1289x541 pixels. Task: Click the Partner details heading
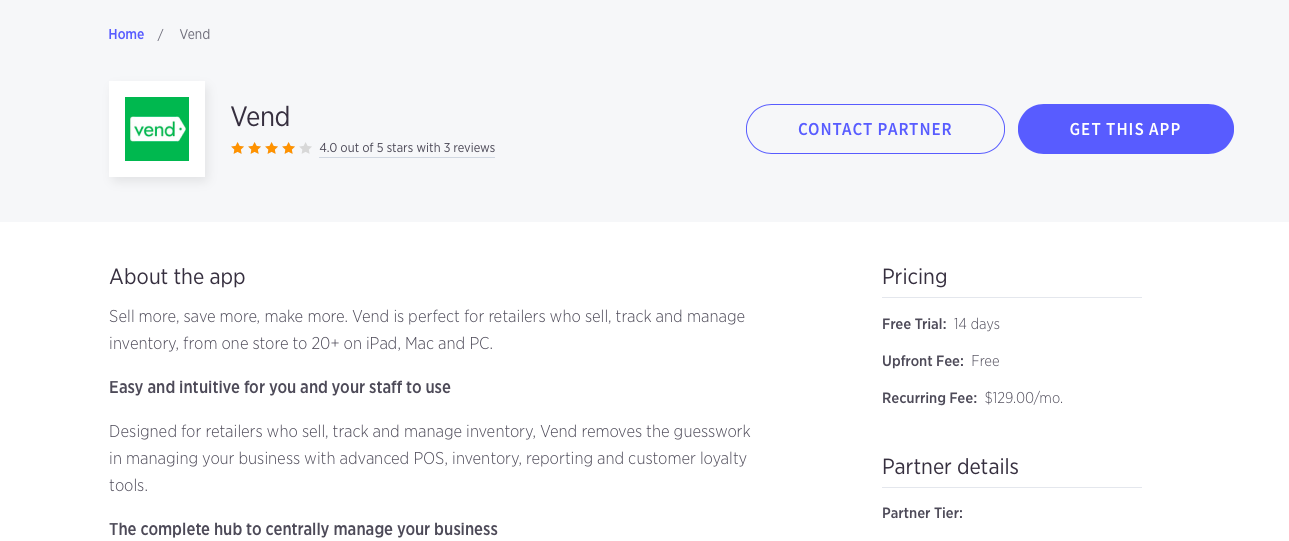click(950, 467)
